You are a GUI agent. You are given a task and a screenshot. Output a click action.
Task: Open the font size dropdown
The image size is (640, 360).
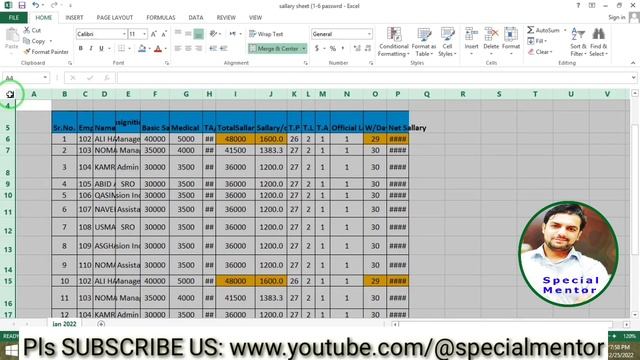point(144,34)
